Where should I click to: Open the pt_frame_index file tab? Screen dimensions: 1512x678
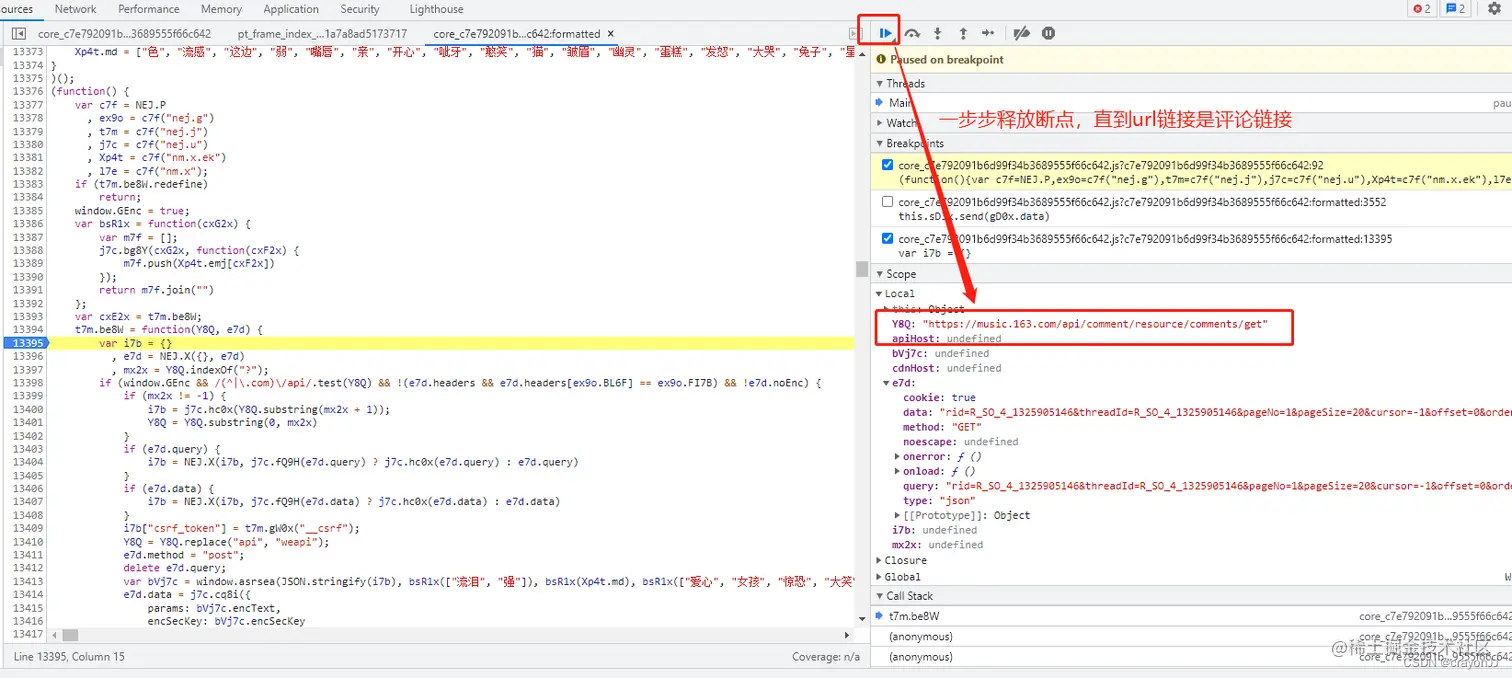tap(322, 33)
